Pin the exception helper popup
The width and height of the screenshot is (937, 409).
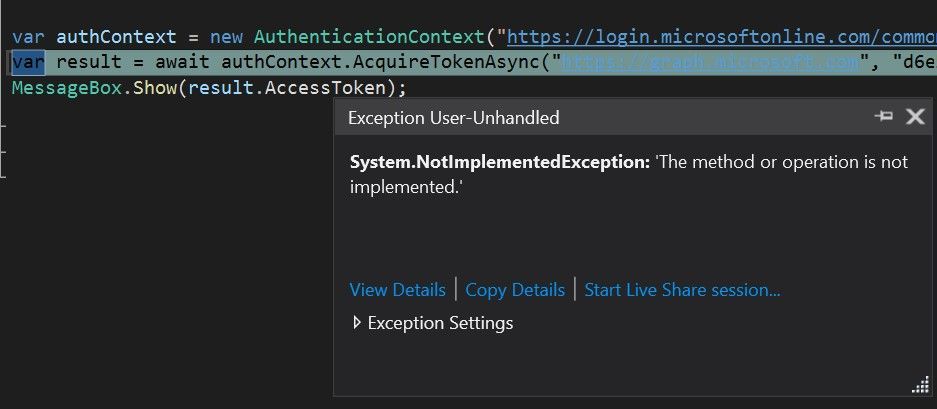pyautogui.click(x=884, y=116)
